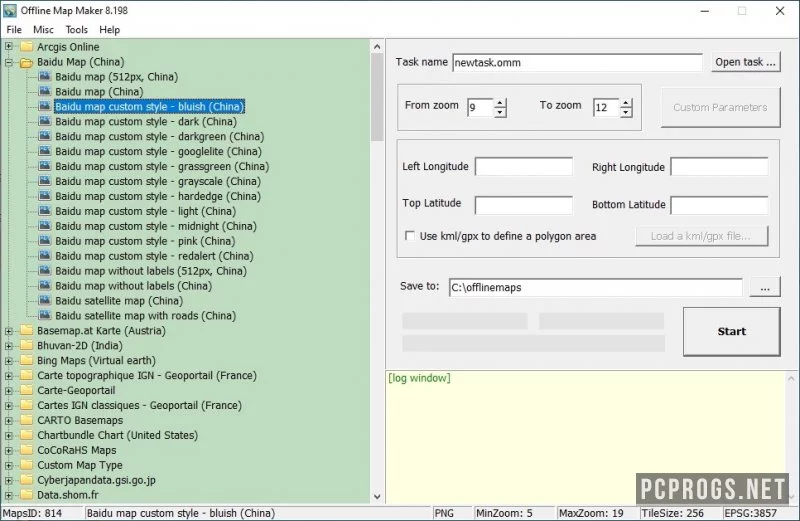Enable Use kml/gpx to define polygon area
Viewport: 800px width, 521px height.
tap(410, 236)
